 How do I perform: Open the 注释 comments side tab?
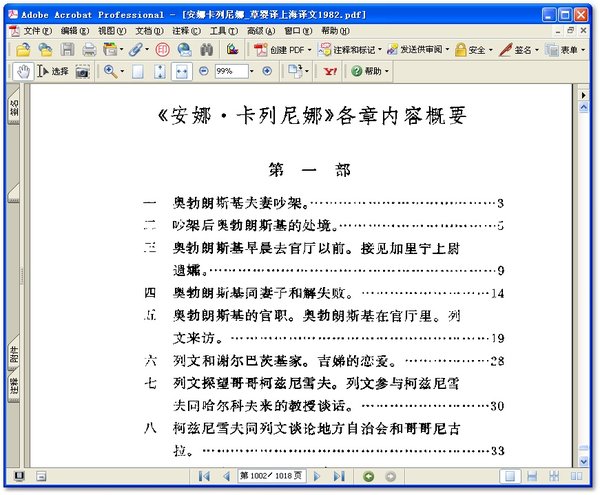14,386
